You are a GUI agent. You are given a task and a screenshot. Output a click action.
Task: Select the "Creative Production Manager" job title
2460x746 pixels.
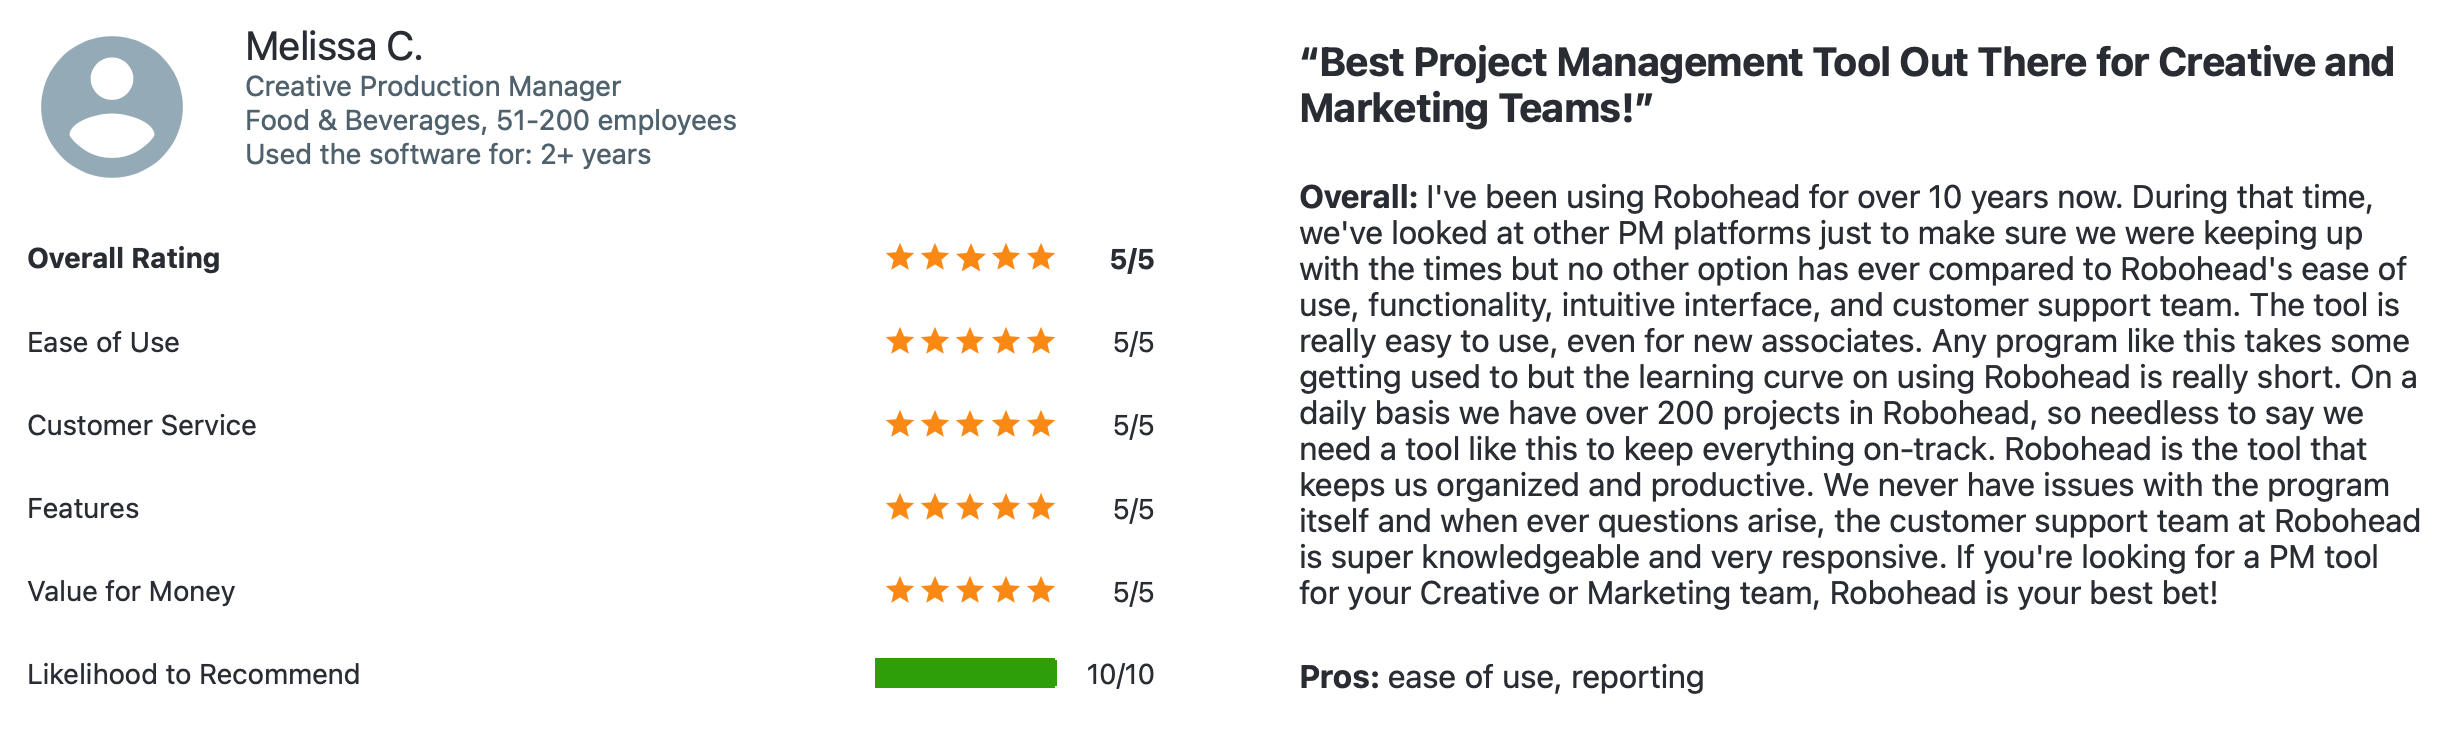coord(433,87)
